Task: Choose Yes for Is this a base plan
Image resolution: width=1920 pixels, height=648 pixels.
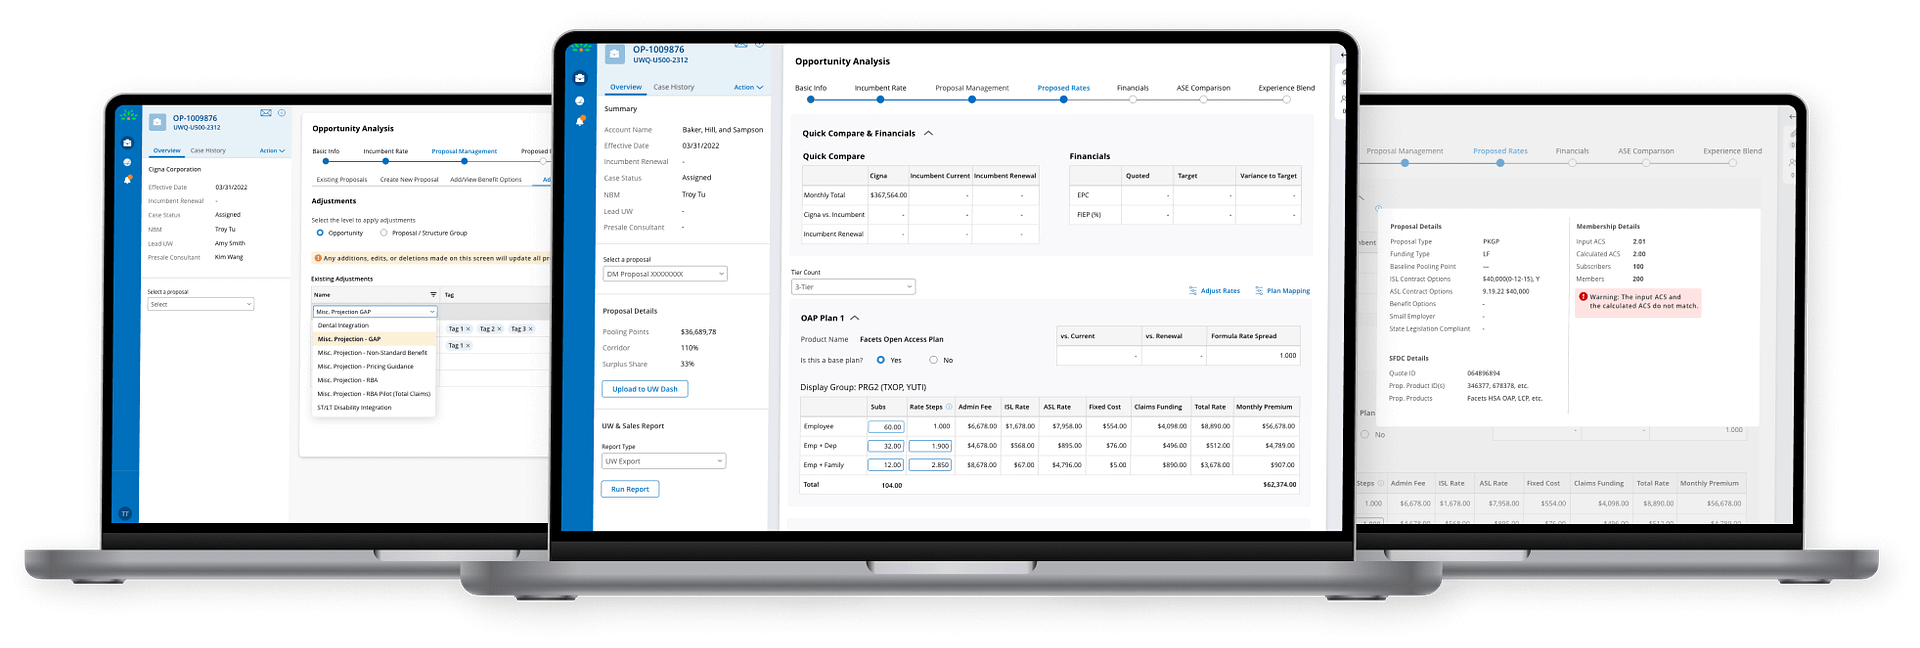Action: coord(881,360)
